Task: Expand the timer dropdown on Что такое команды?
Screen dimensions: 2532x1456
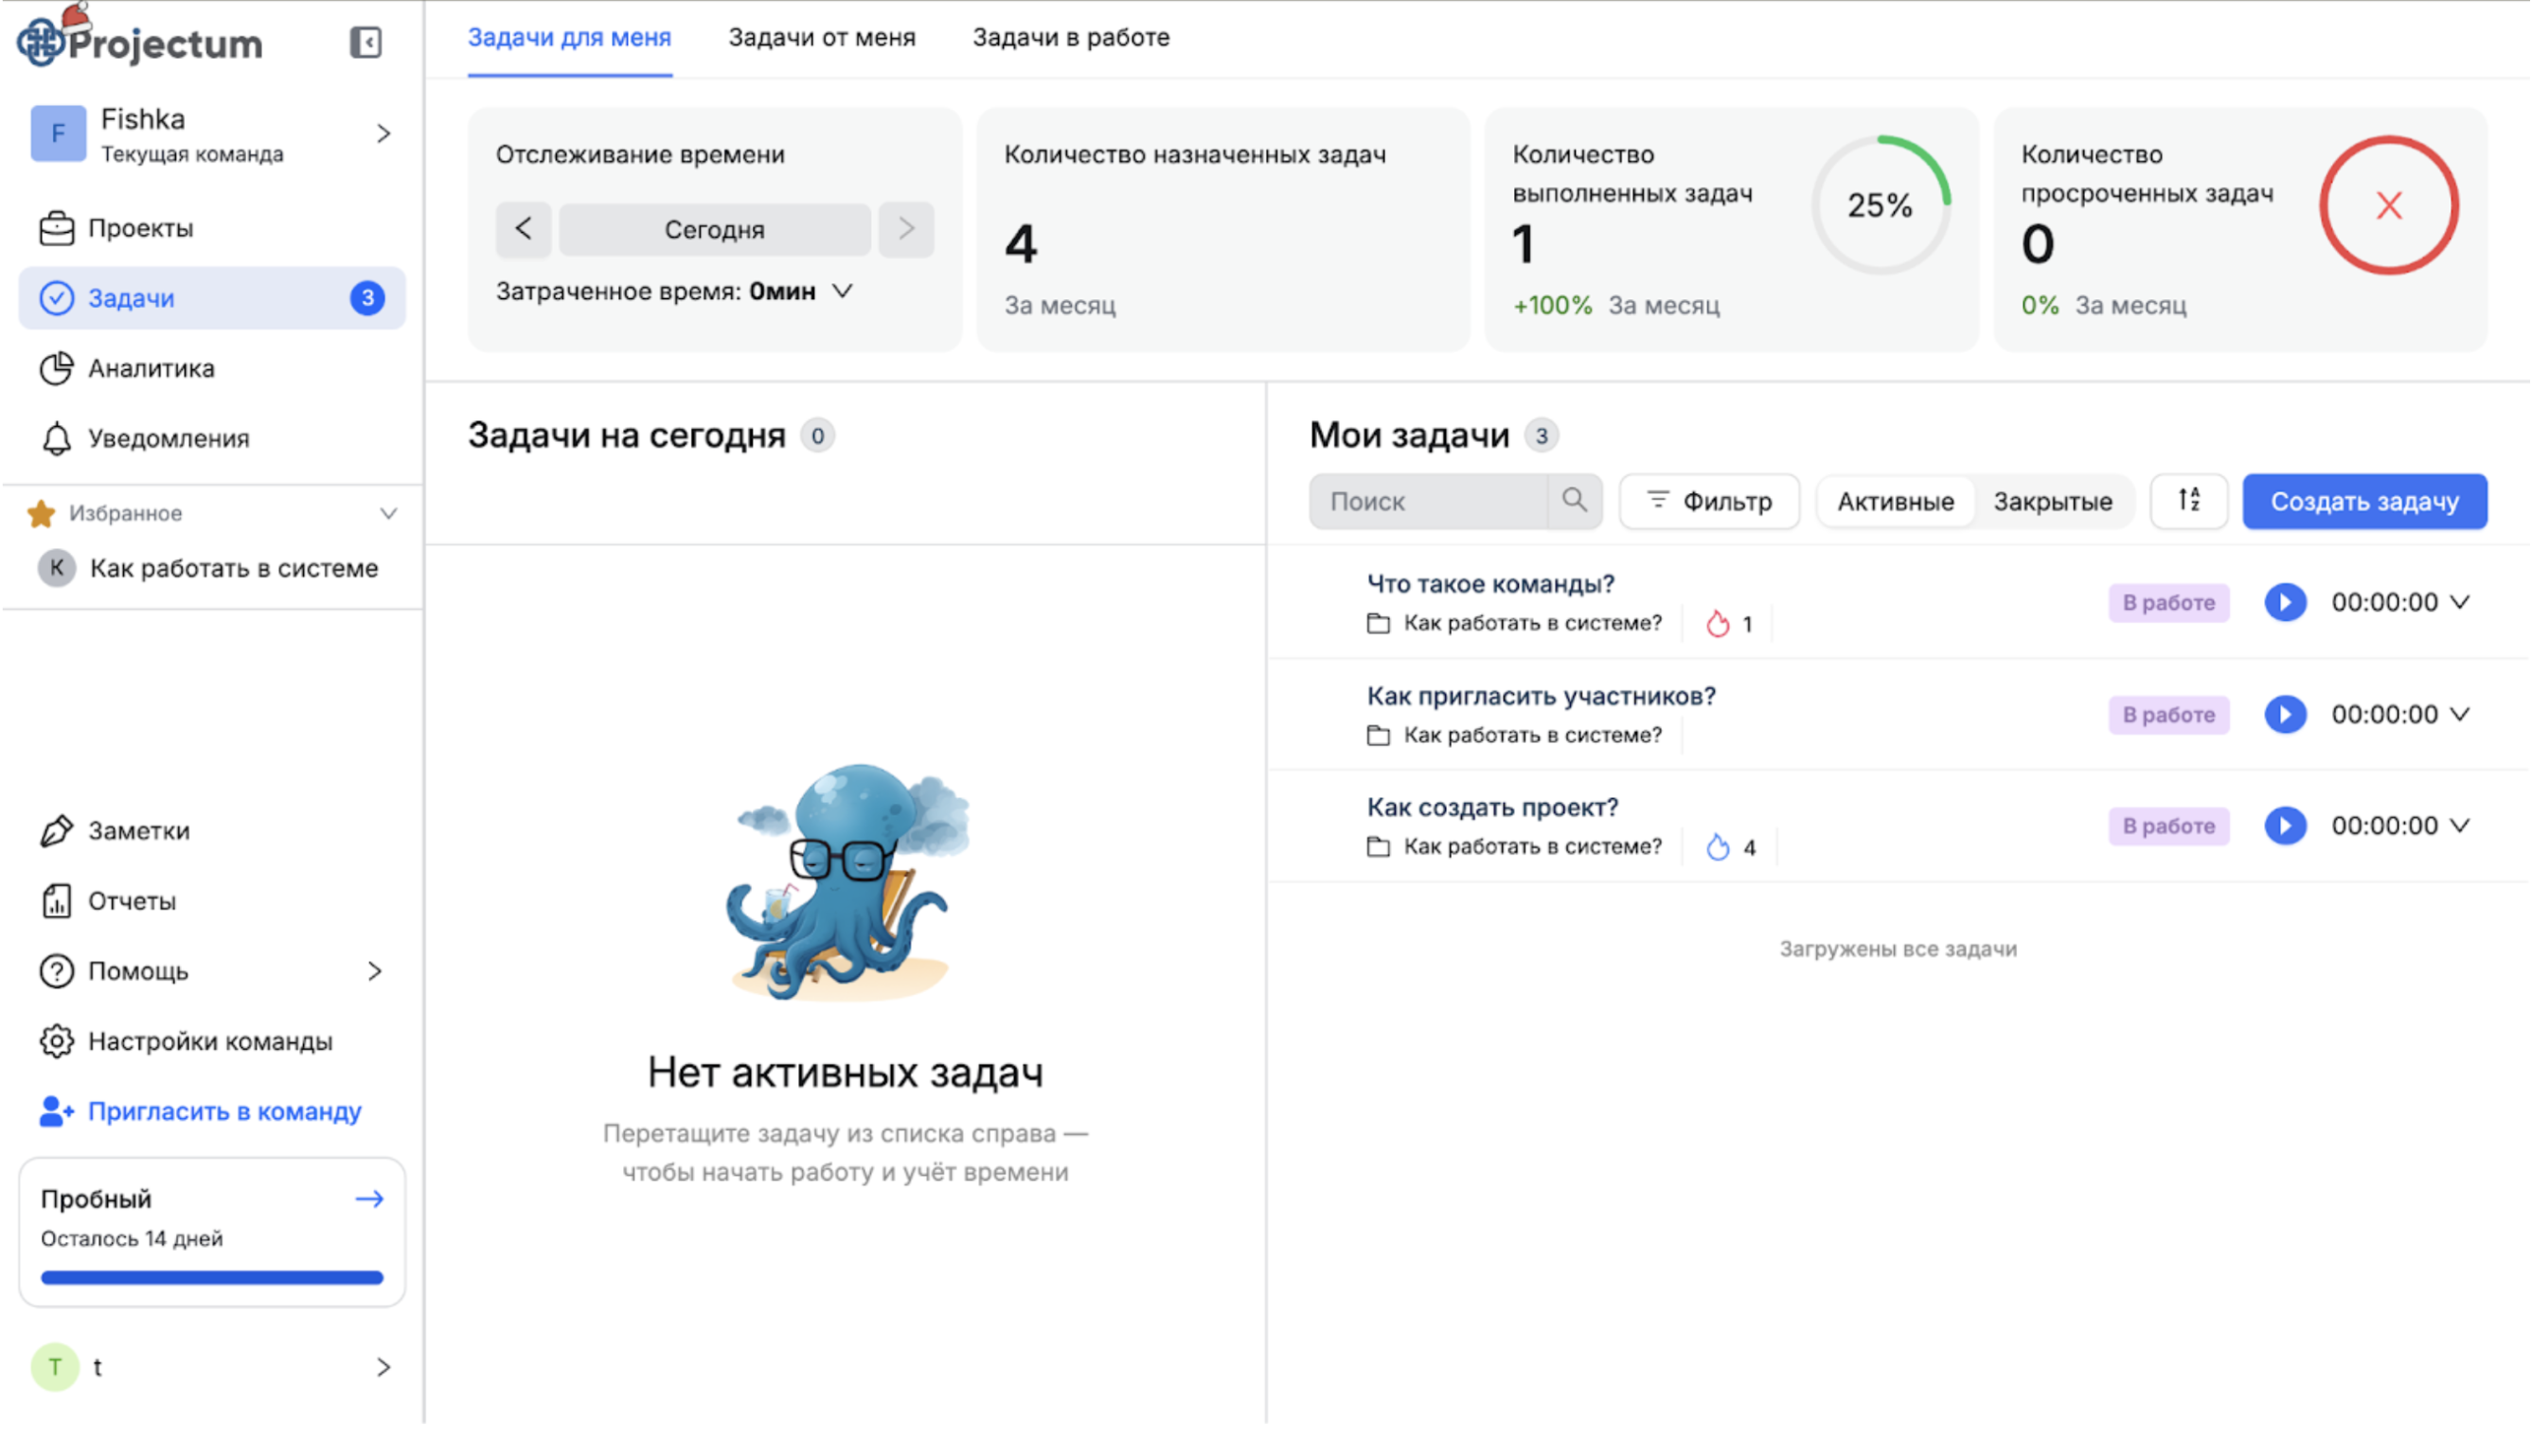Action: (2459, 602)
